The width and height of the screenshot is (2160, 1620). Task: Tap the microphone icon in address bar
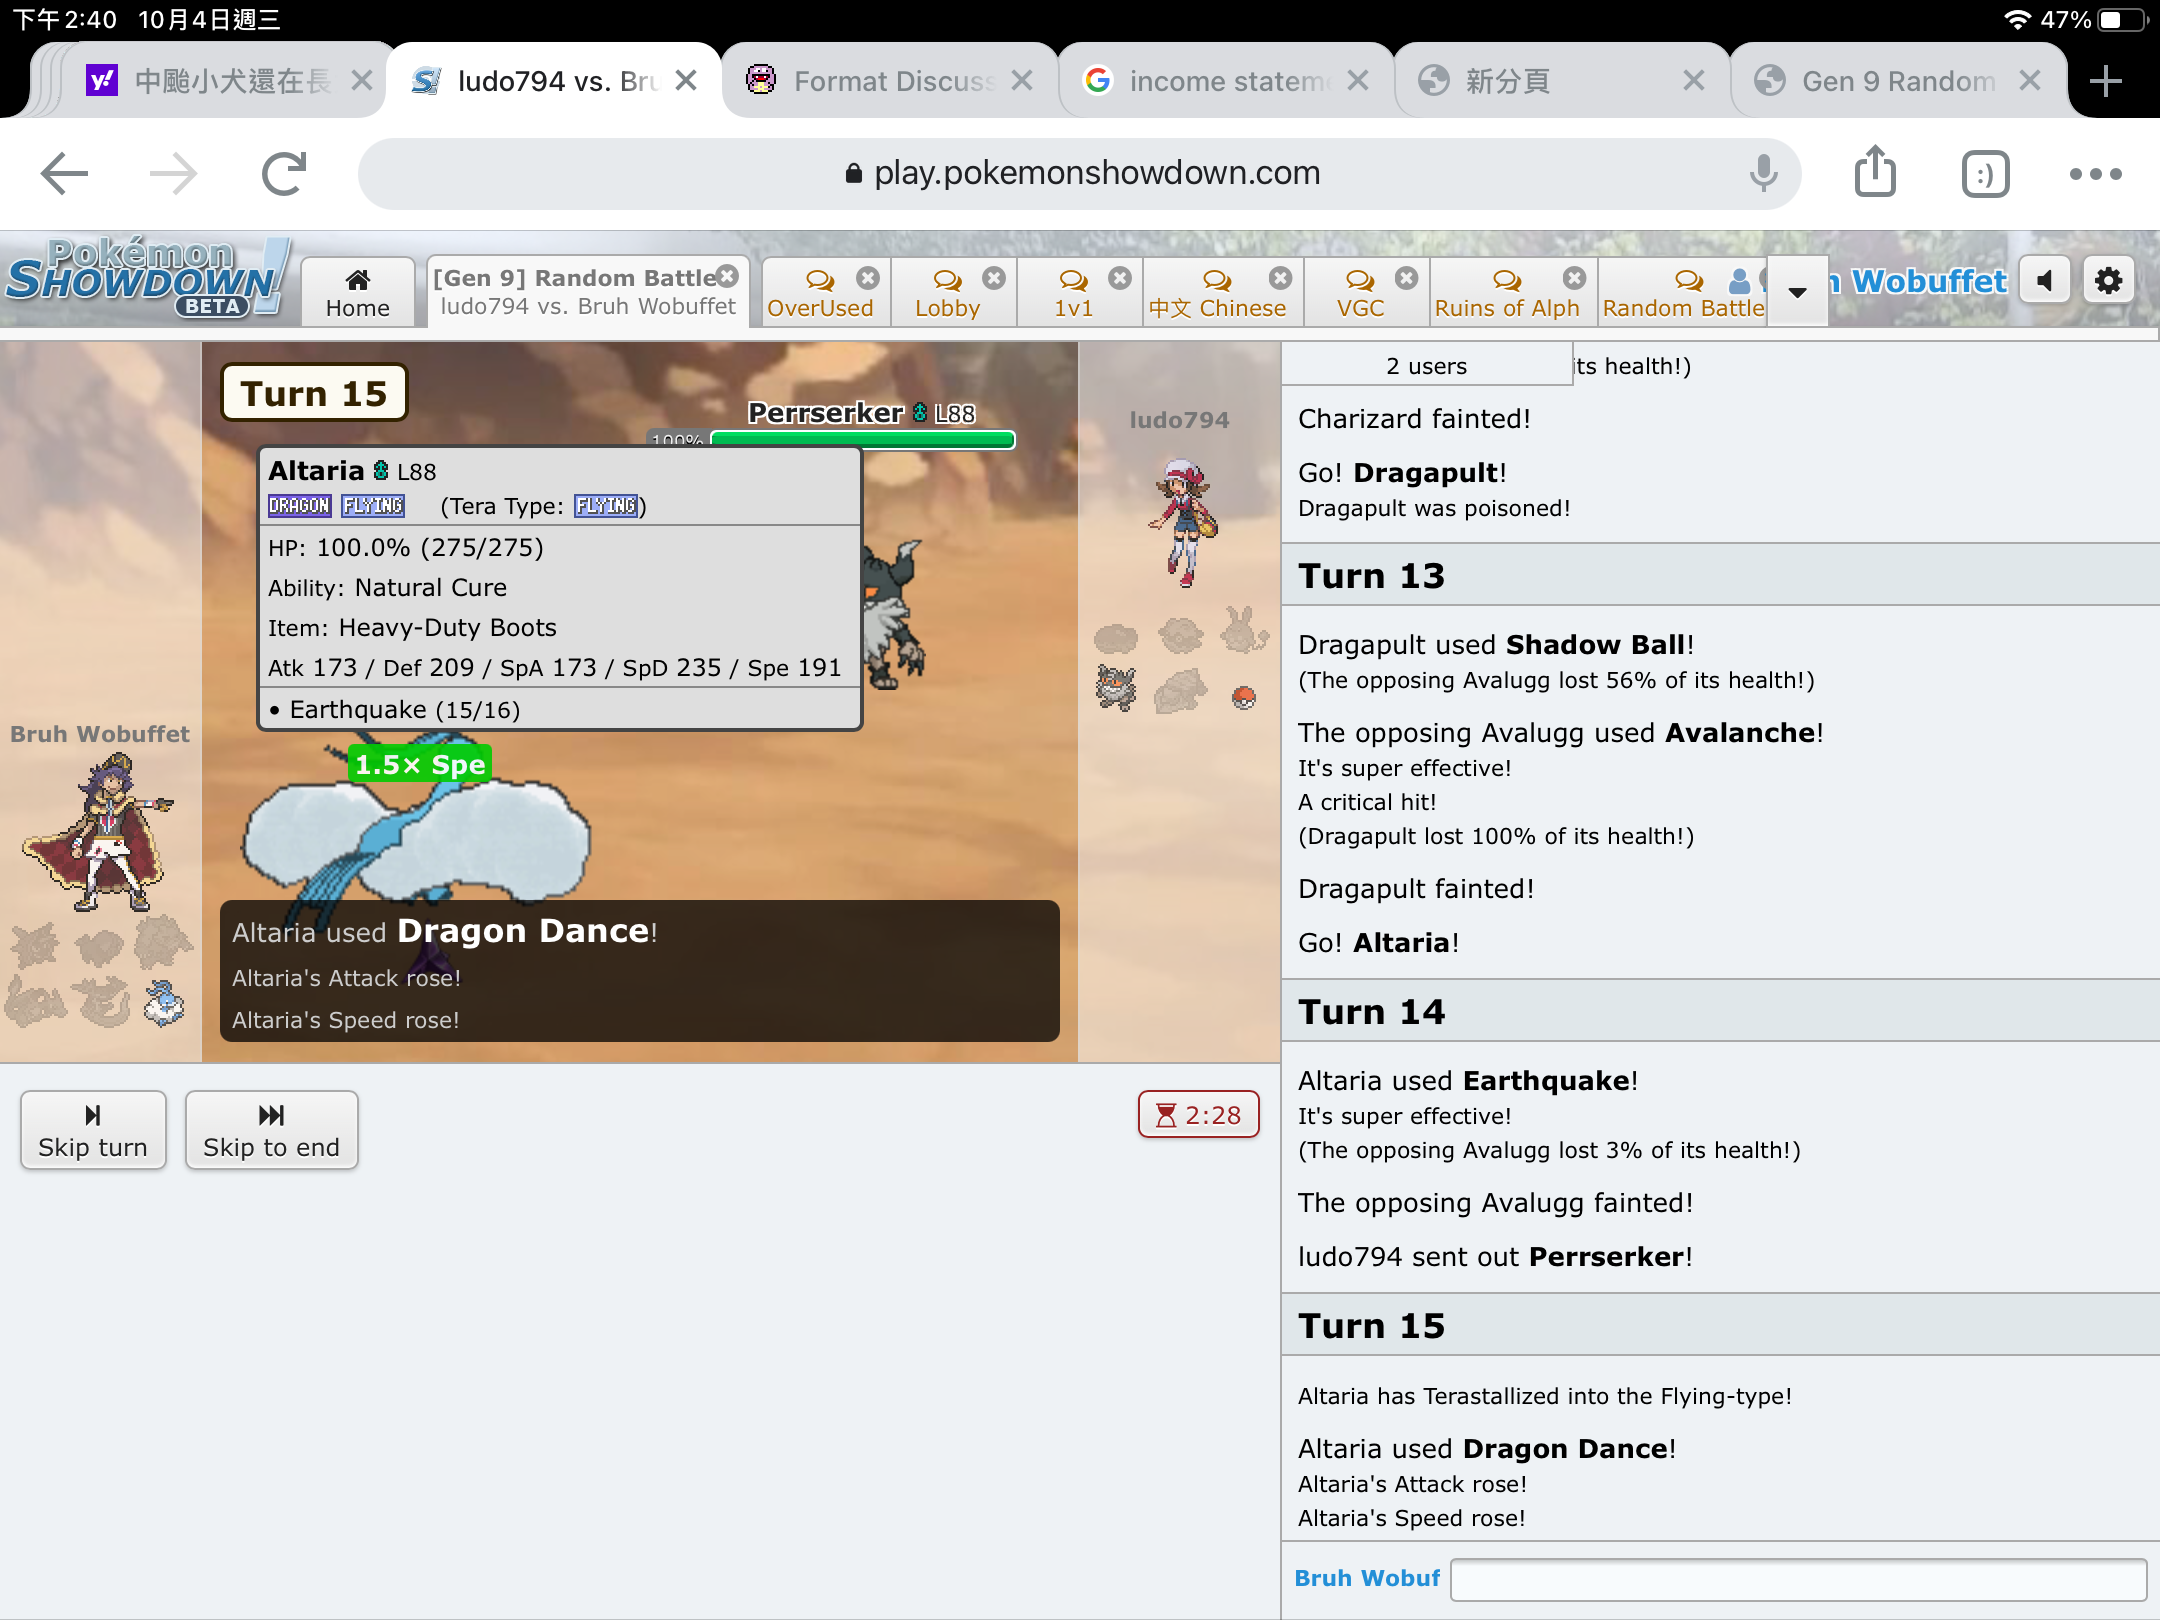point(1763,173)
